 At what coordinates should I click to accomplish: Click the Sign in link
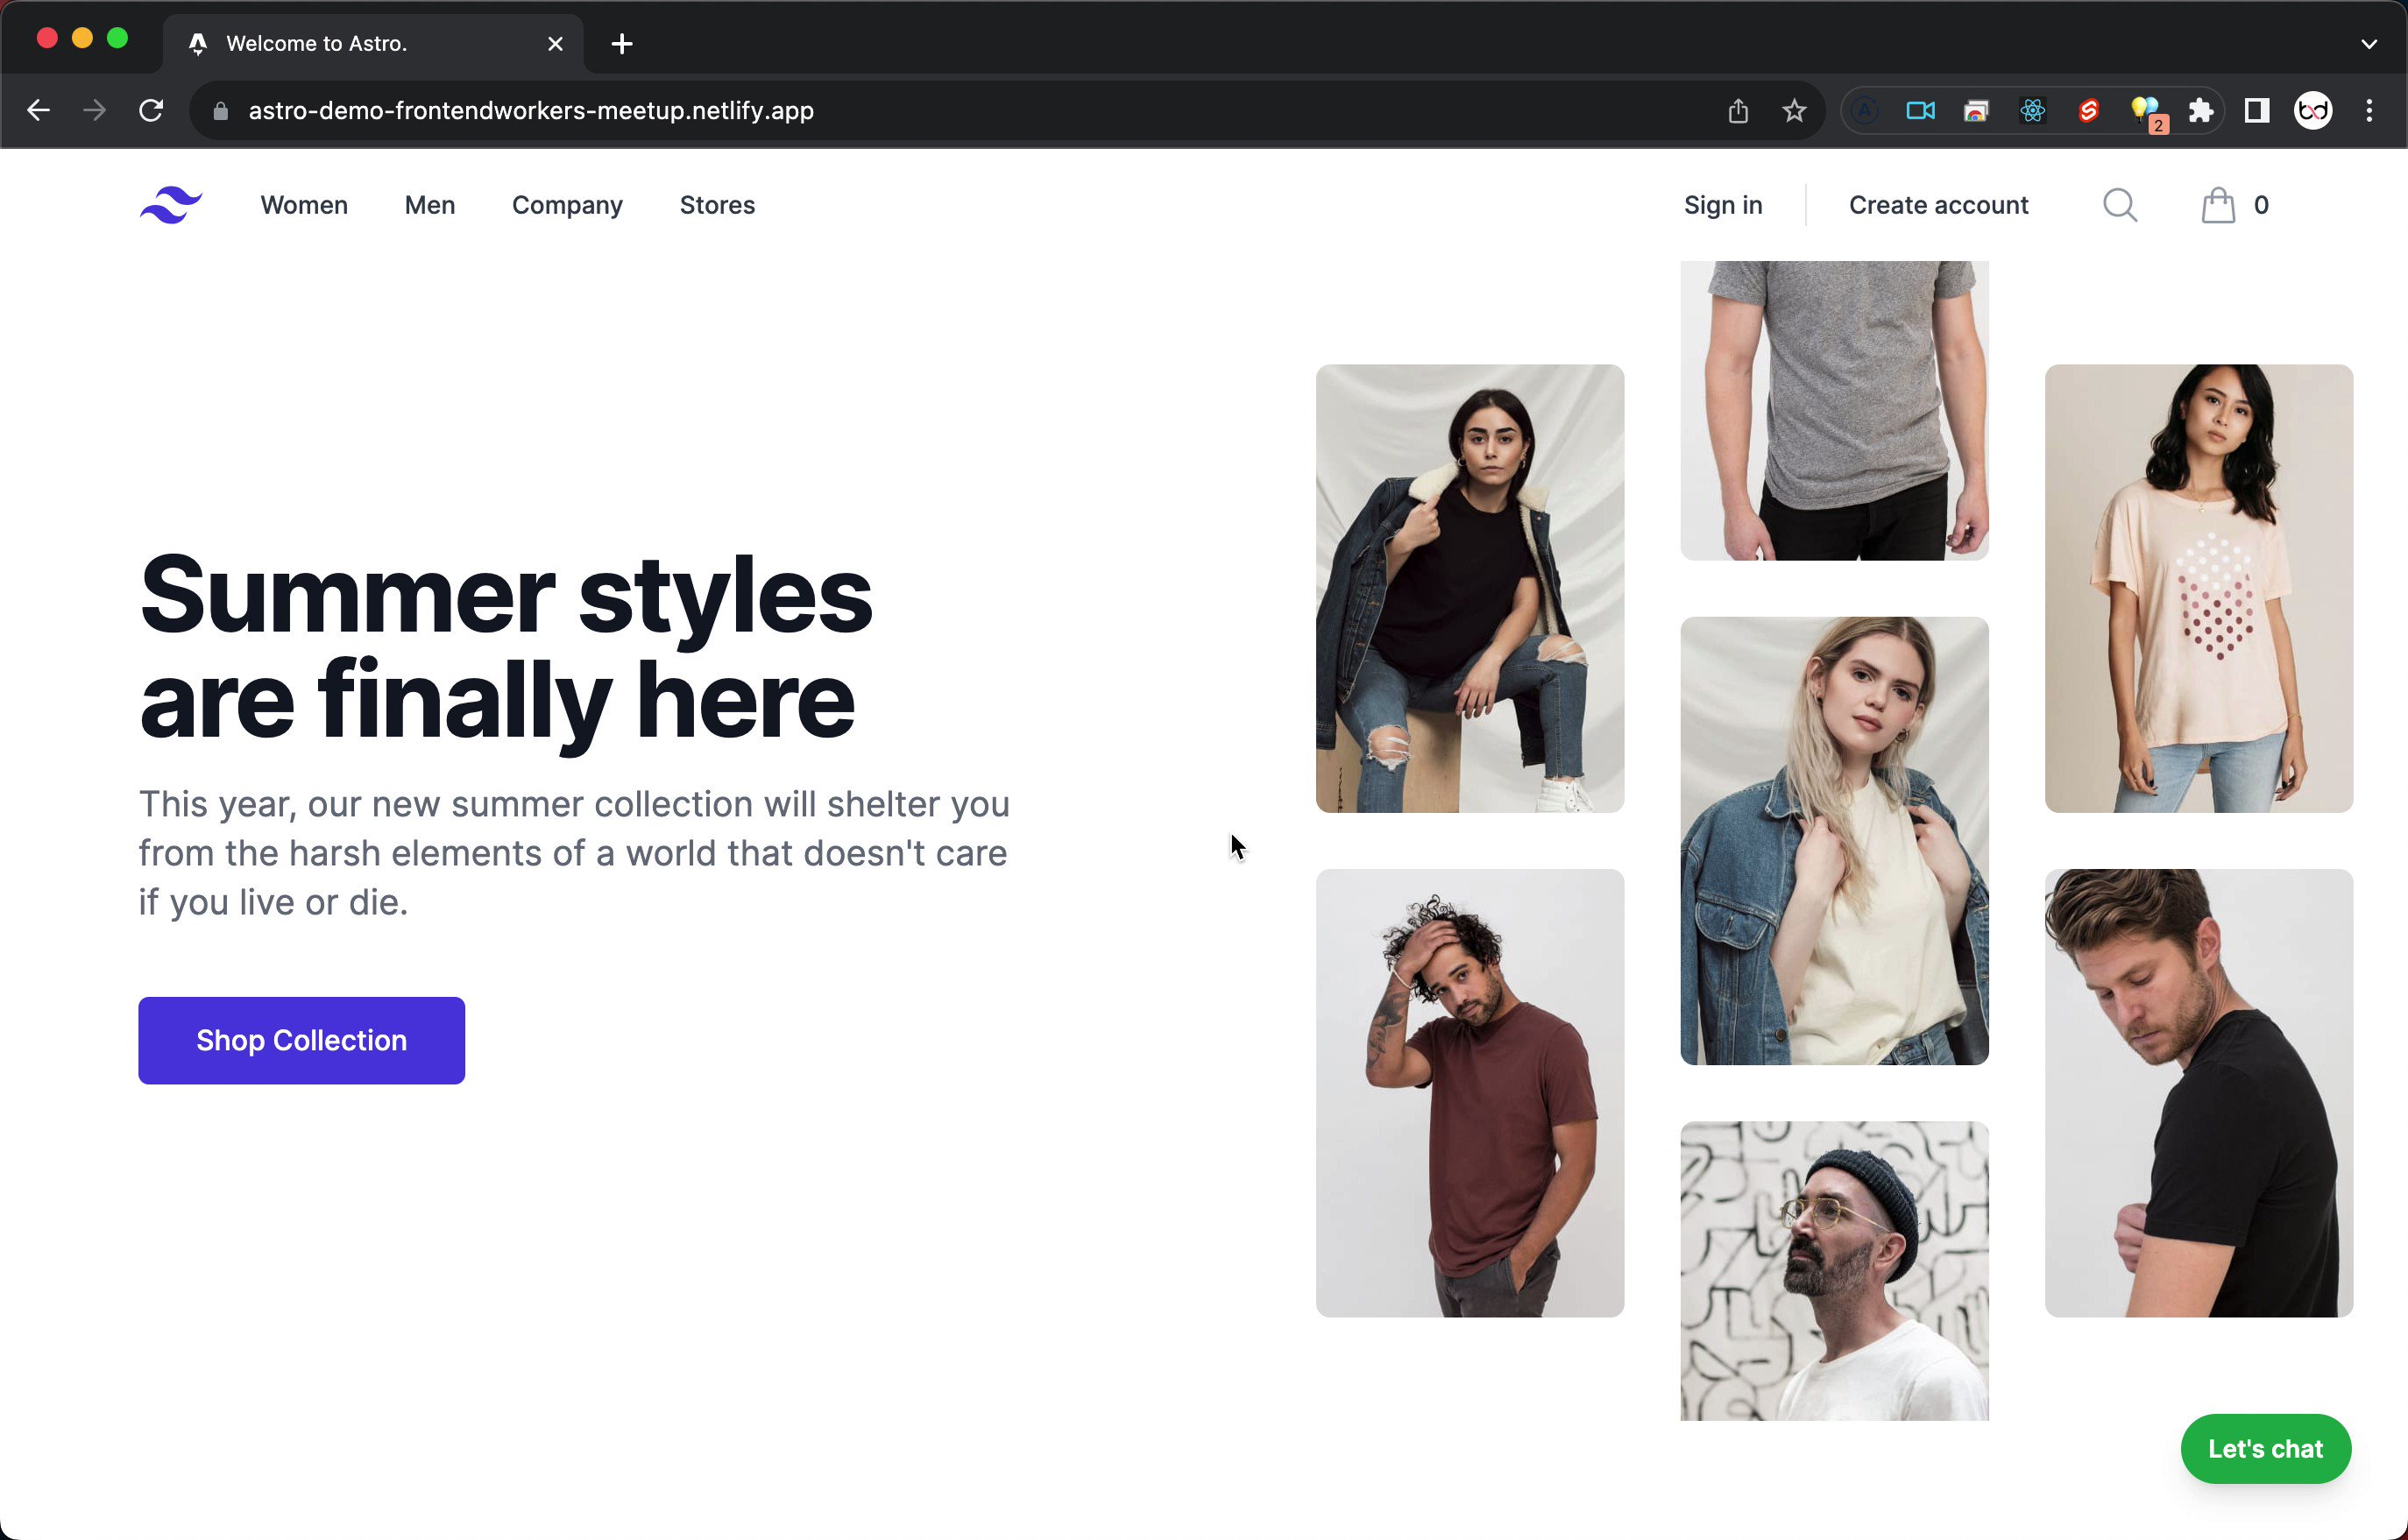(x=1723, y=205)
